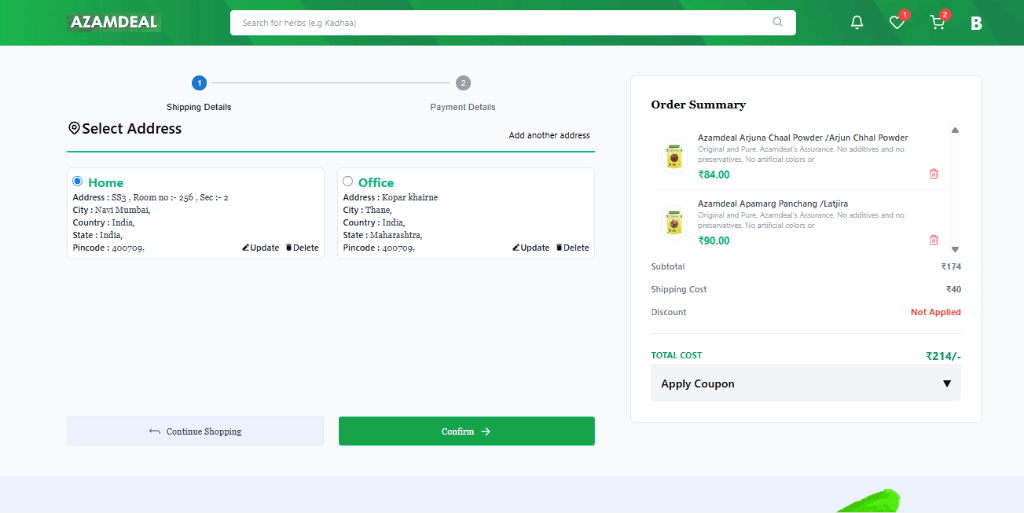
Task: Update the Office address
Action: pyautogui.click(x=531, y=248)
